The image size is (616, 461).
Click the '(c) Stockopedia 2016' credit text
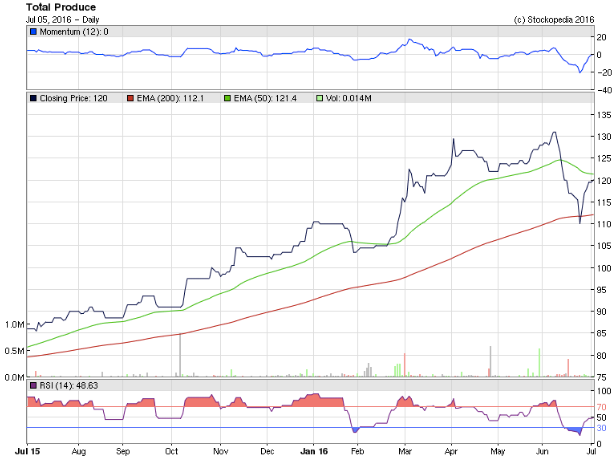click(x=554, y=20)
